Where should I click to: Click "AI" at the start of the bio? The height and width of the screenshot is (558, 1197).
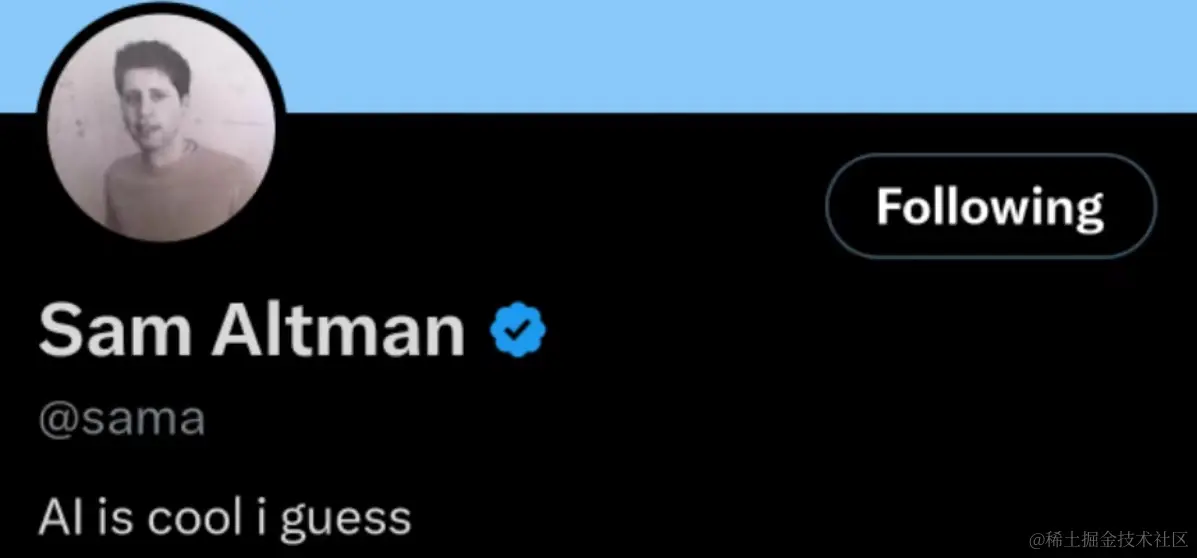tap(57, 517)
